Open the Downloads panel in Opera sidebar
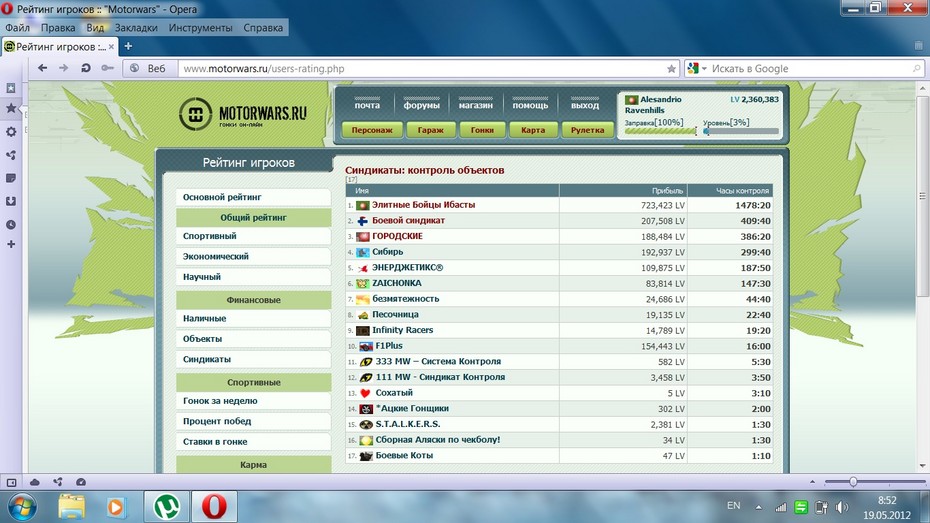This screenshot has width=930, height=523. pyautogui.click(x=11, y=202)
